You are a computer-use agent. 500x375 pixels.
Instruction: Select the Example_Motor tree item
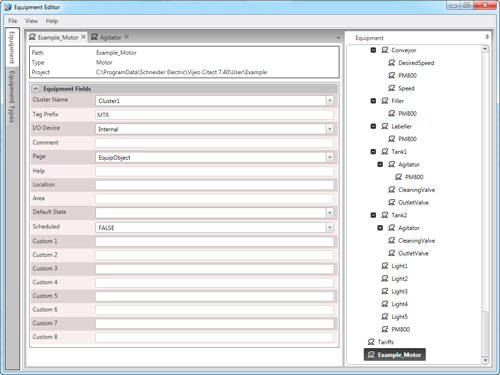coord(395,355)
